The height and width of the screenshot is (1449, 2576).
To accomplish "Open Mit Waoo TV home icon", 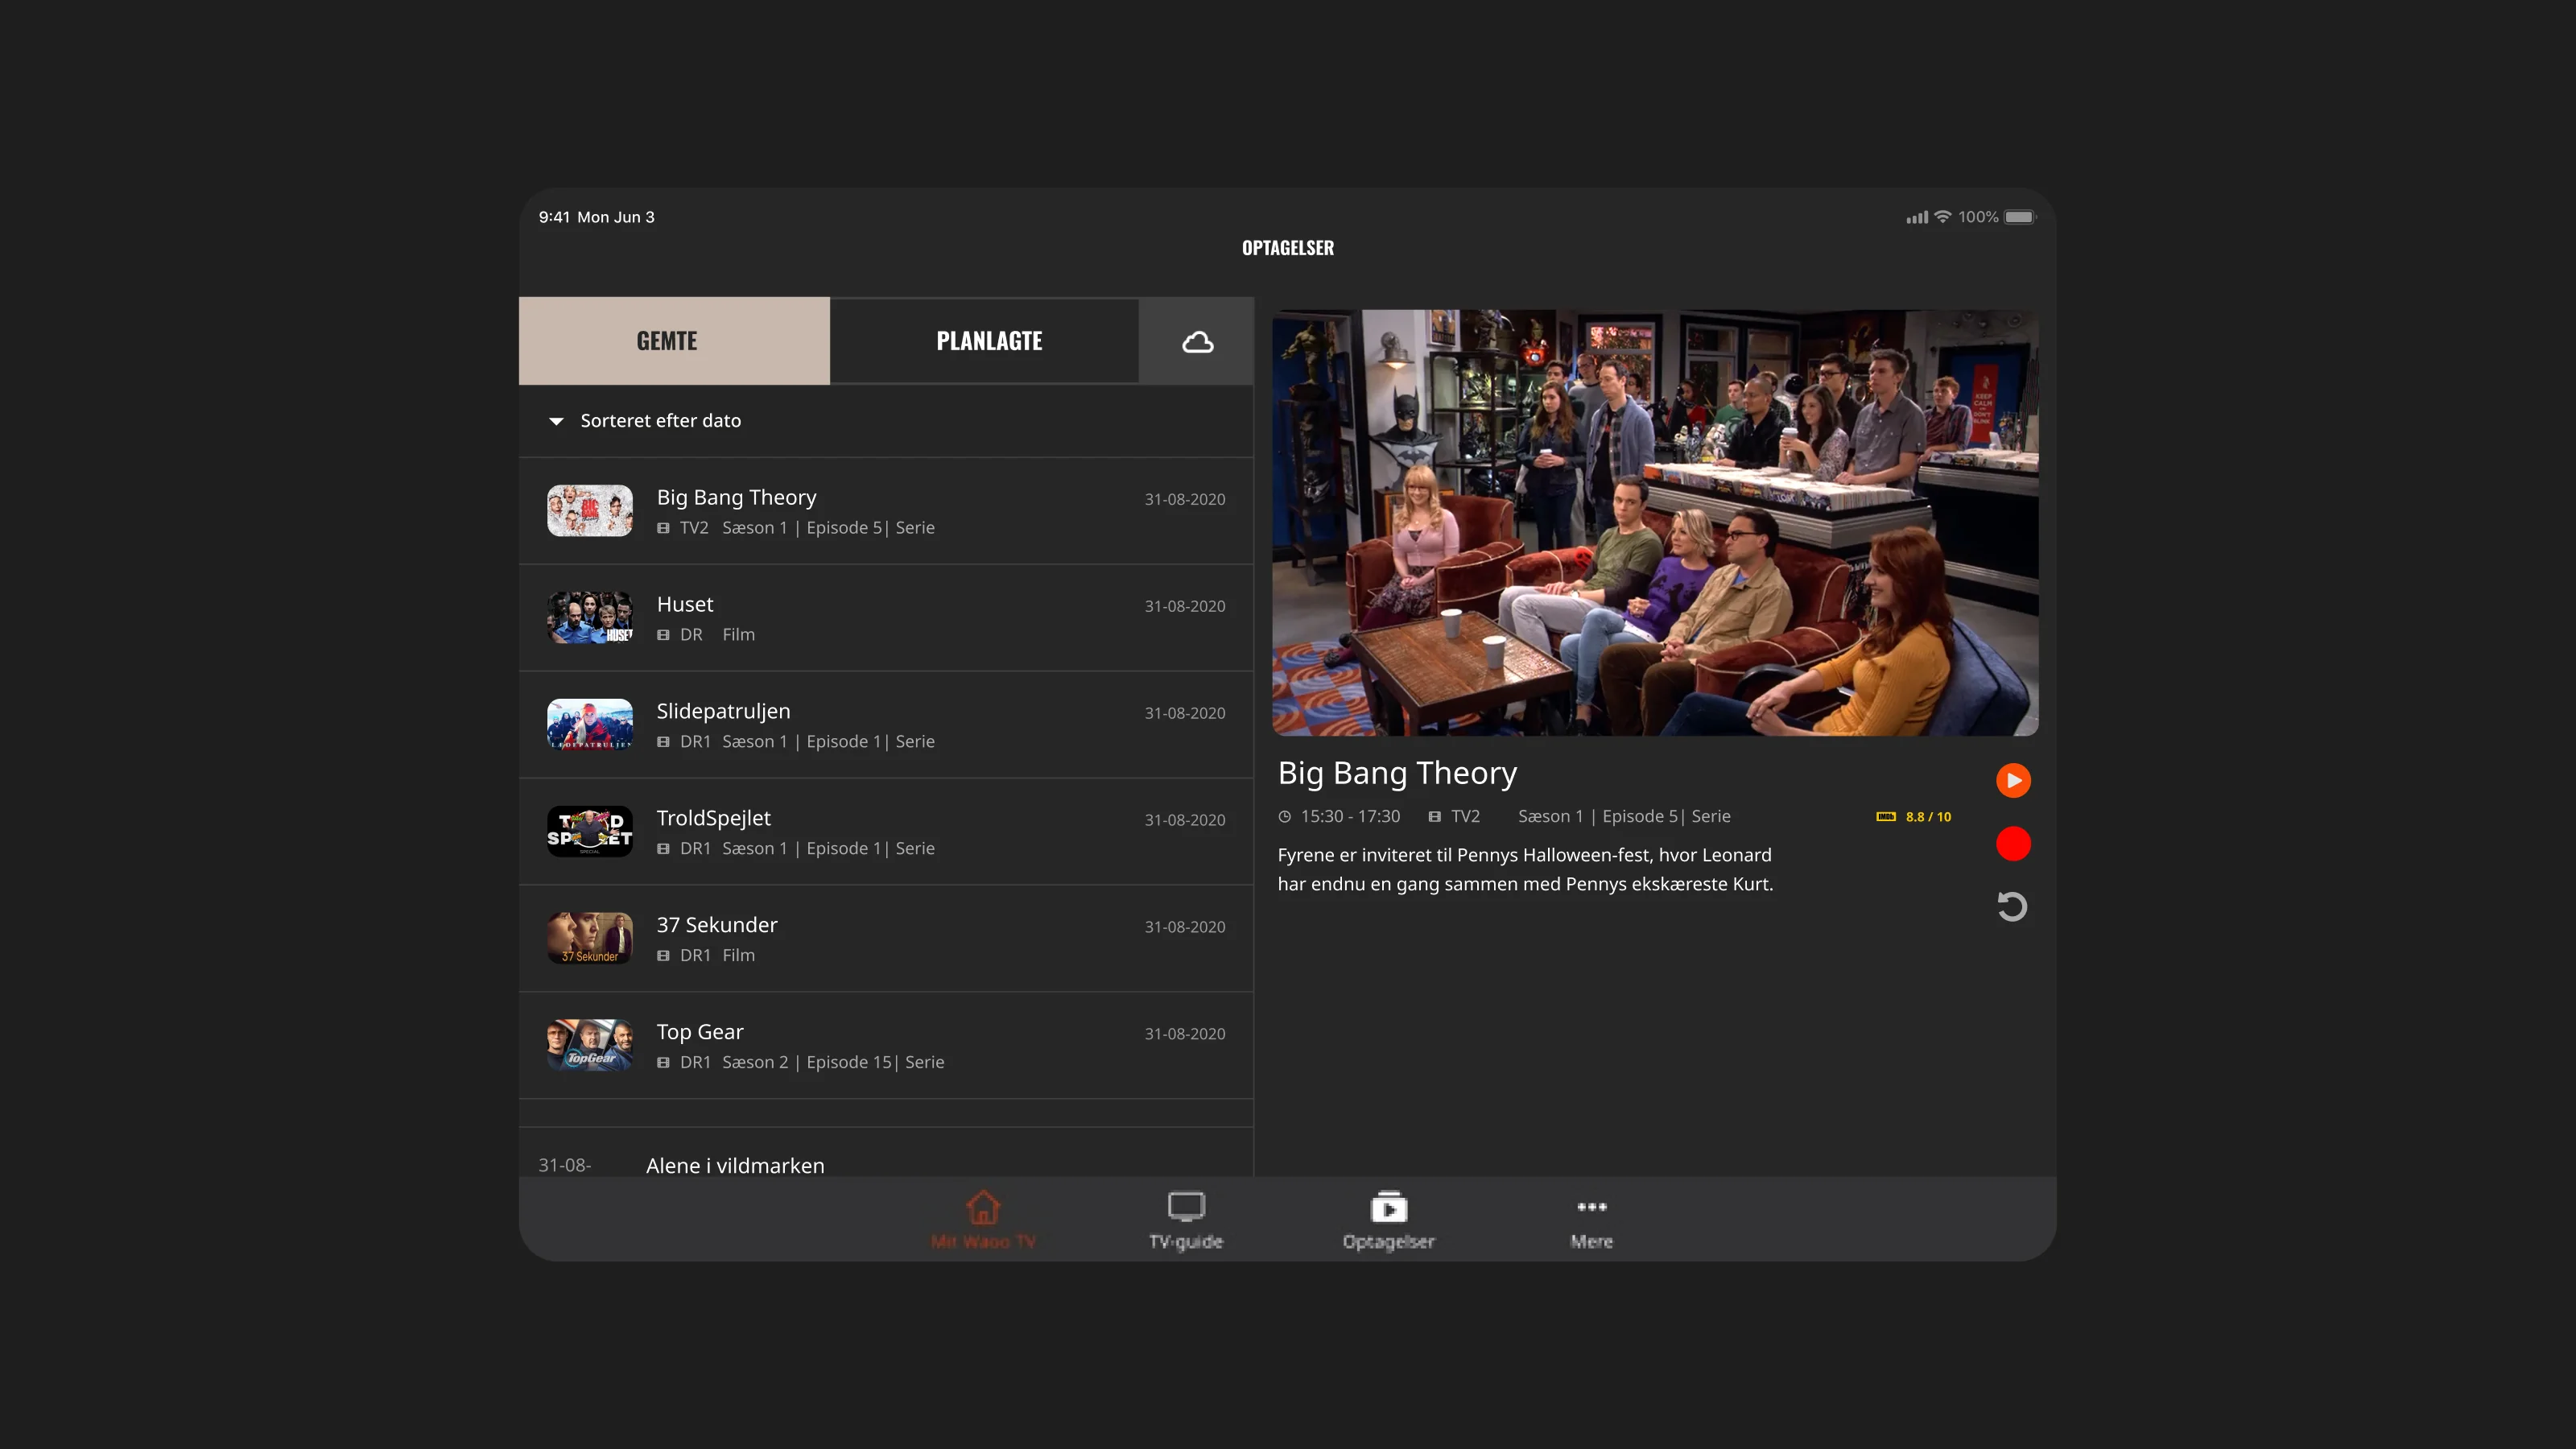I will click(x=983, y=1221).
